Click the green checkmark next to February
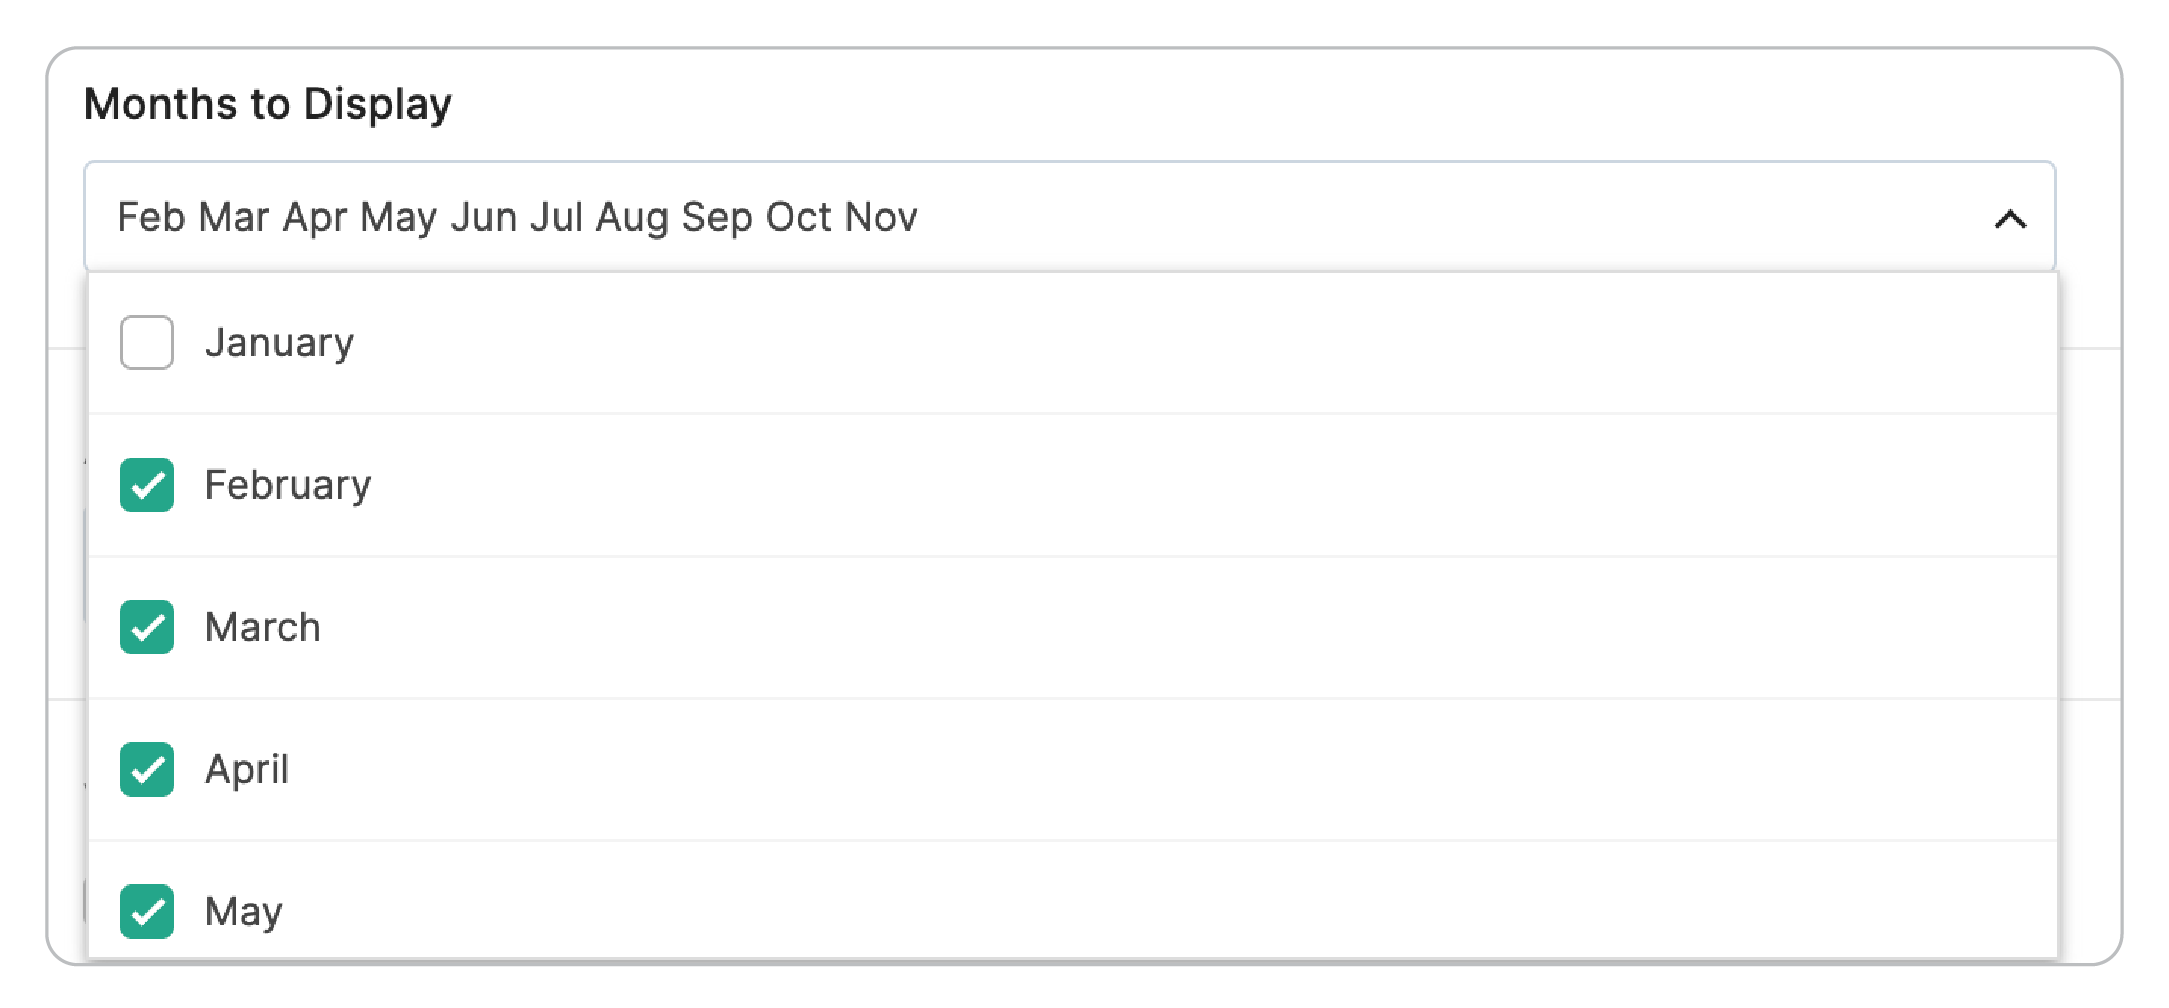Screen dimensions: 2169x1008 click(146, 485)
